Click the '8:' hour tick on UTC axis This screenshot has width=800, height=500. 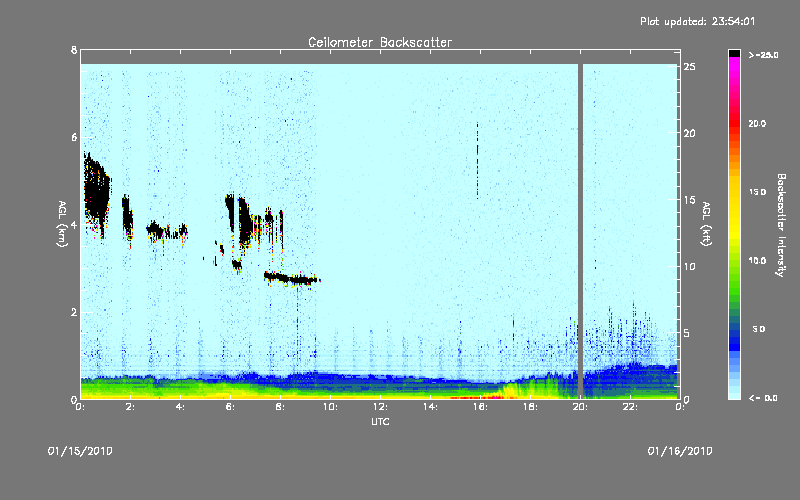tap(280, 407)
